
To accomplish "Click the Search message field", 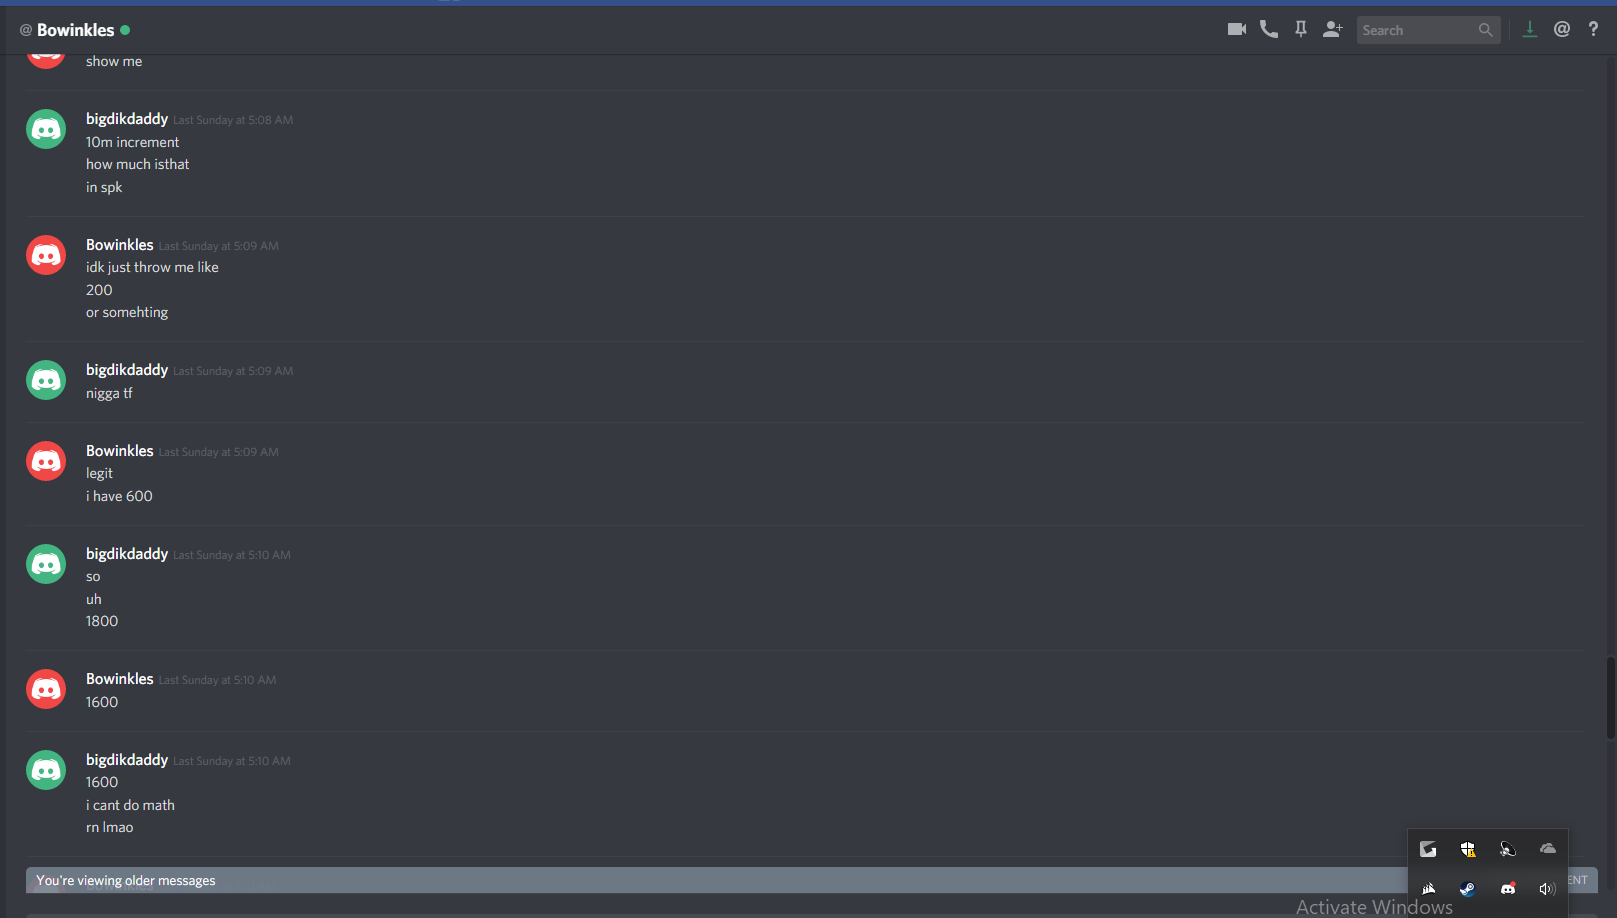I will point(1428,30).
